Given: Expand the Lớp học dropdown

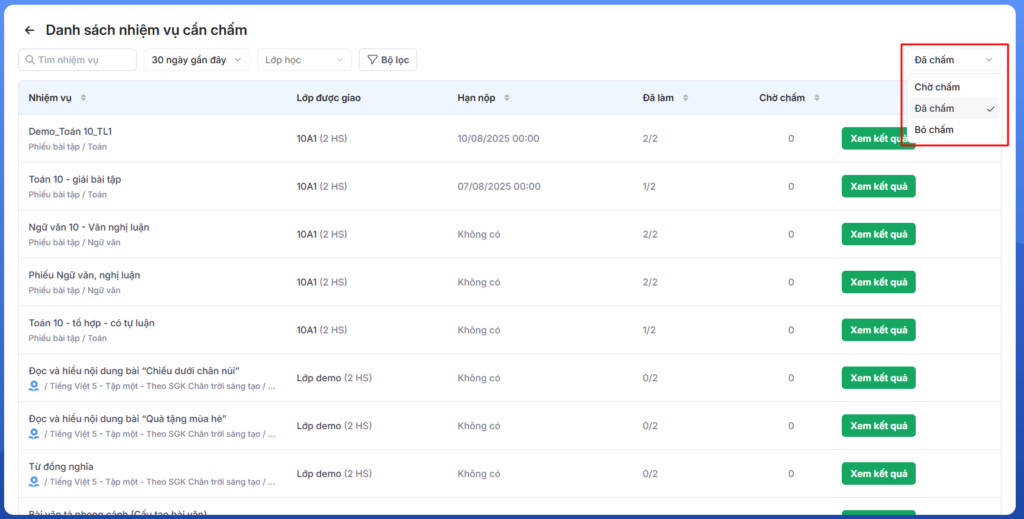Looking at the screenshot, I should pos(304,60).
